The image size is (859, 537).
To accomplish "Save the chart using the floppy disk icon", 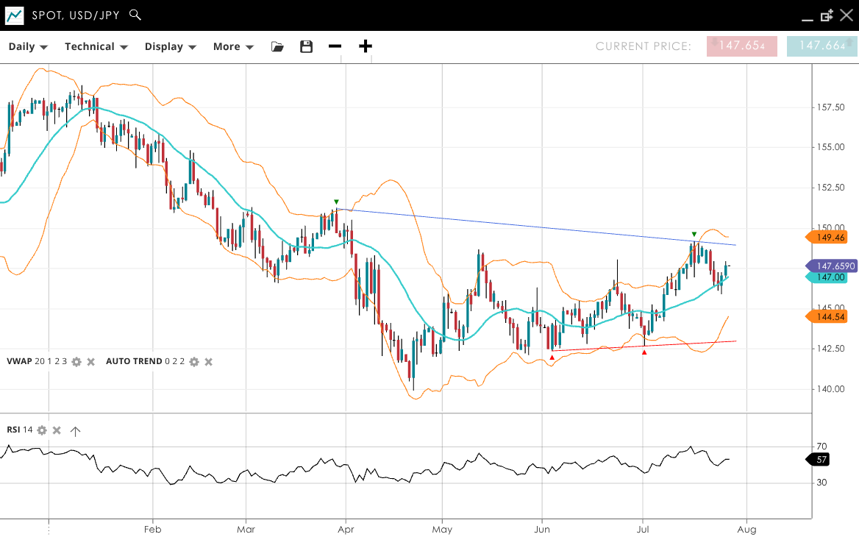I will point(306,47).
